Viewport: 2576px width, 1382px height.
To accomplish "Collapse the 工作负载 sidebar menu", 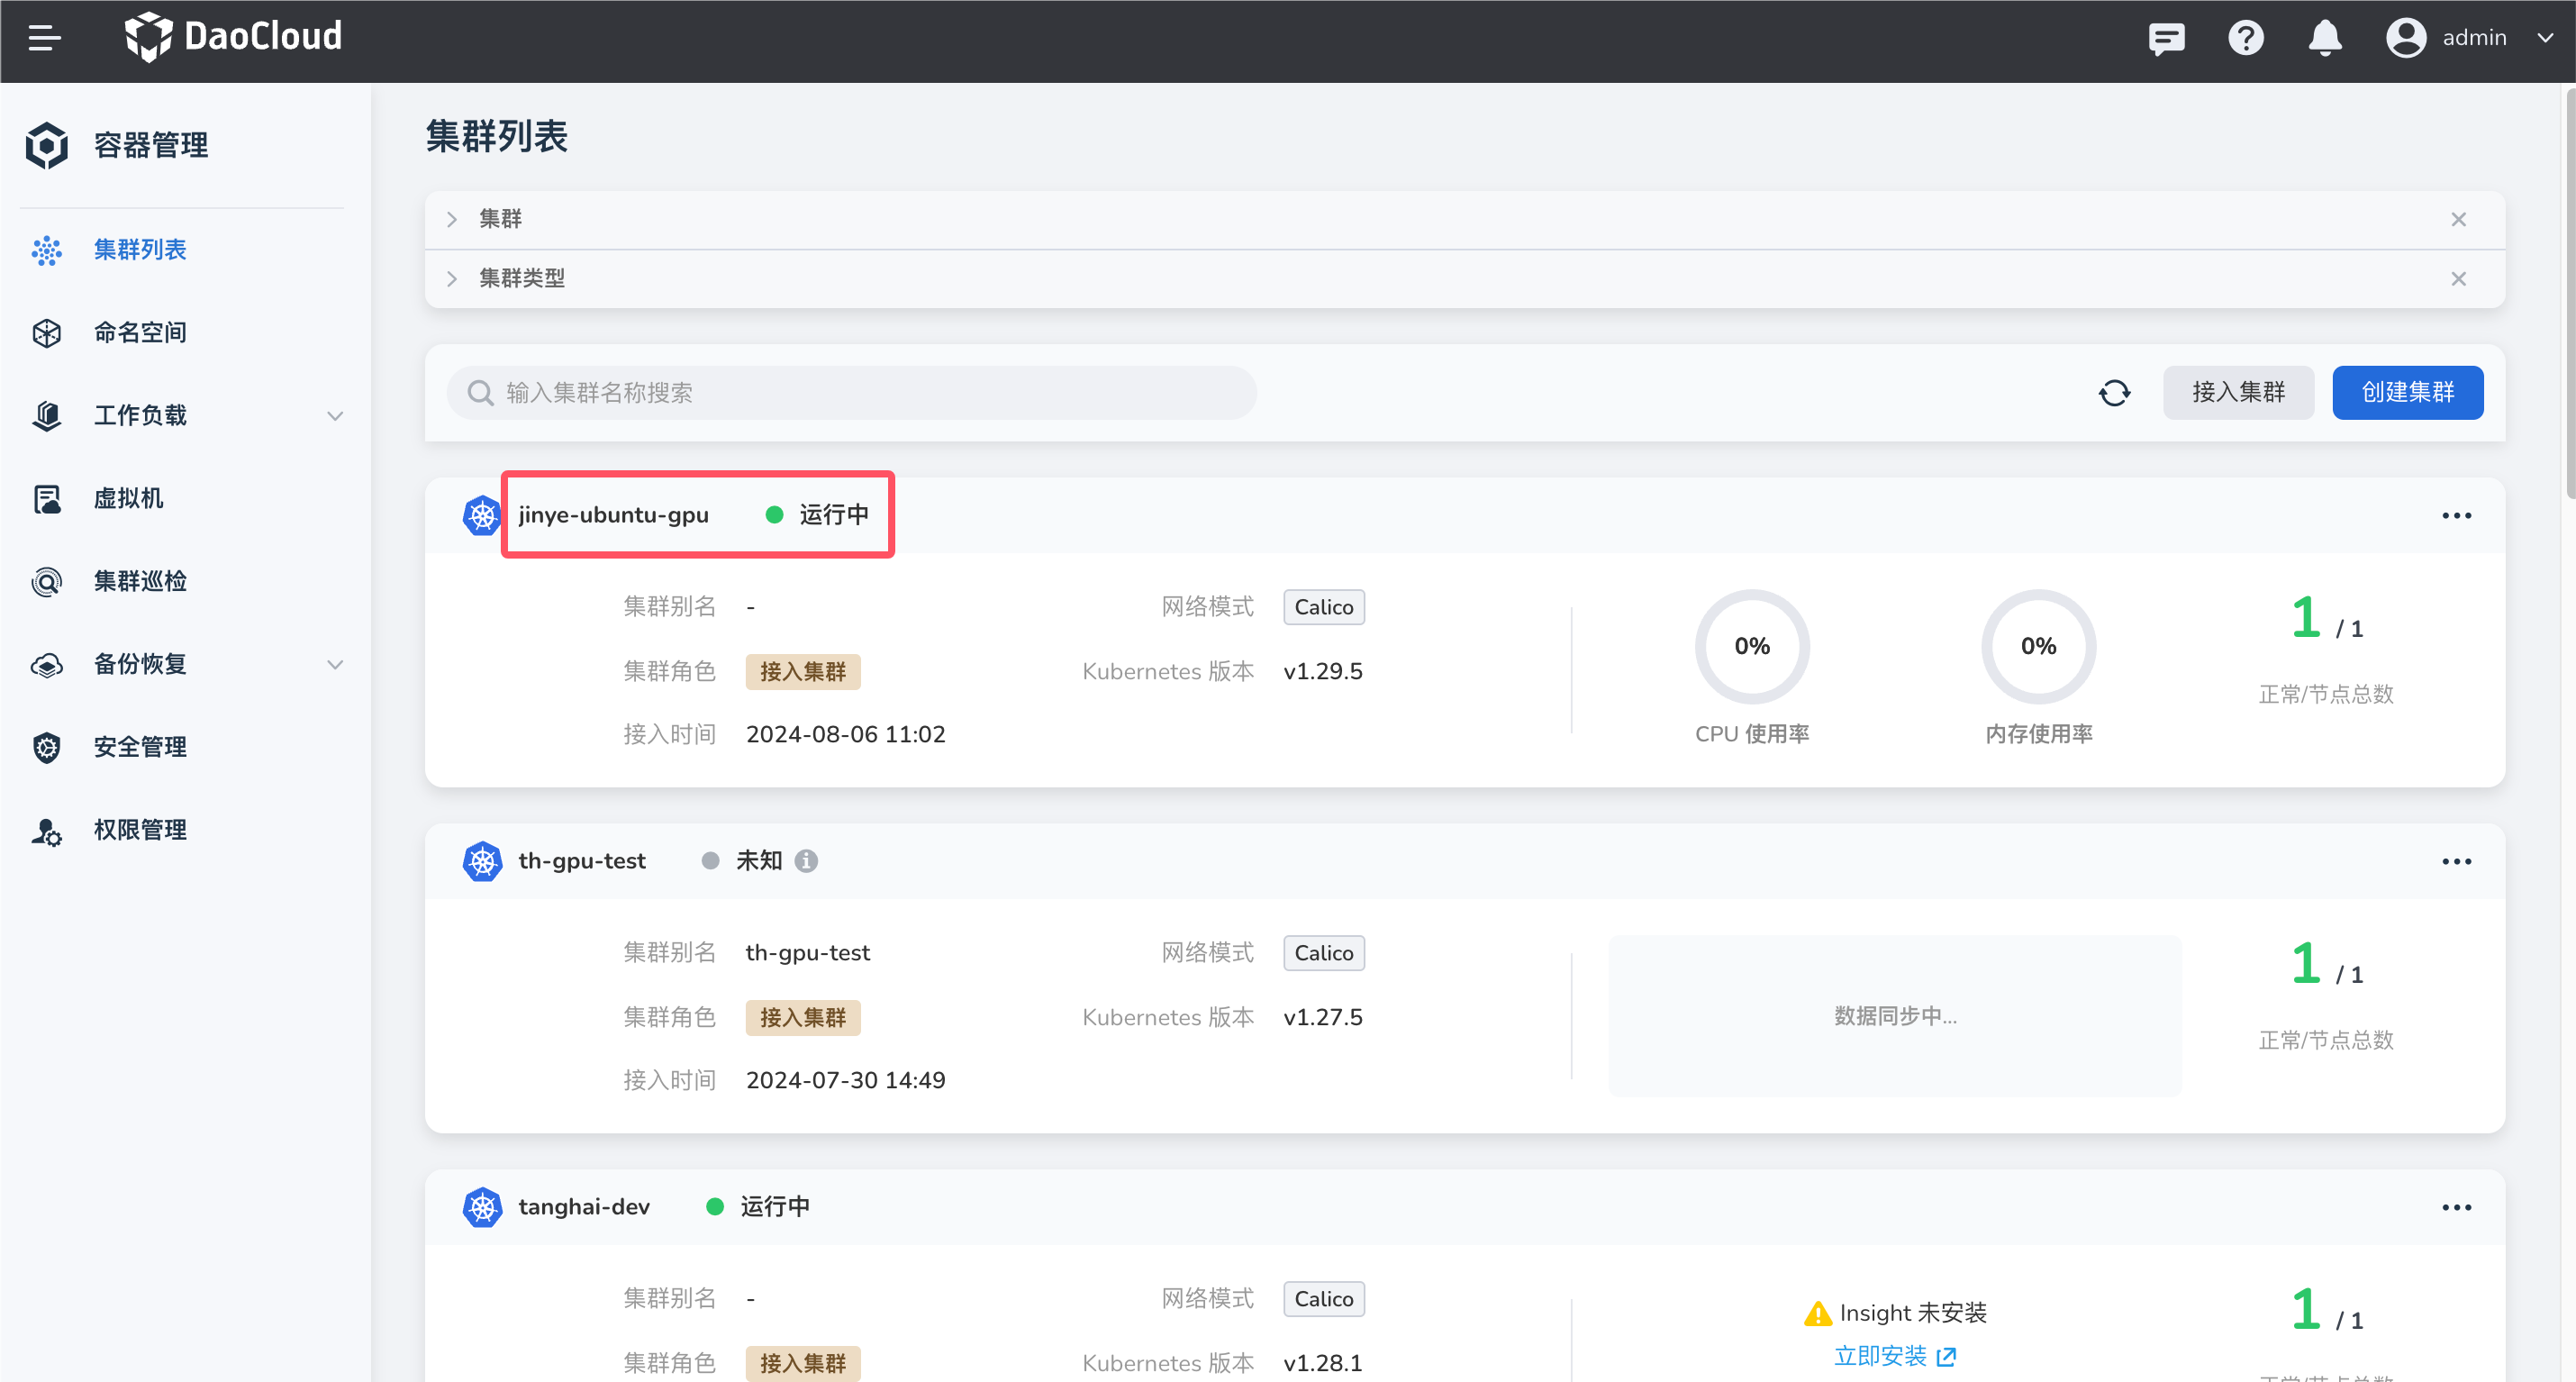I will click(x=335, y=415).
